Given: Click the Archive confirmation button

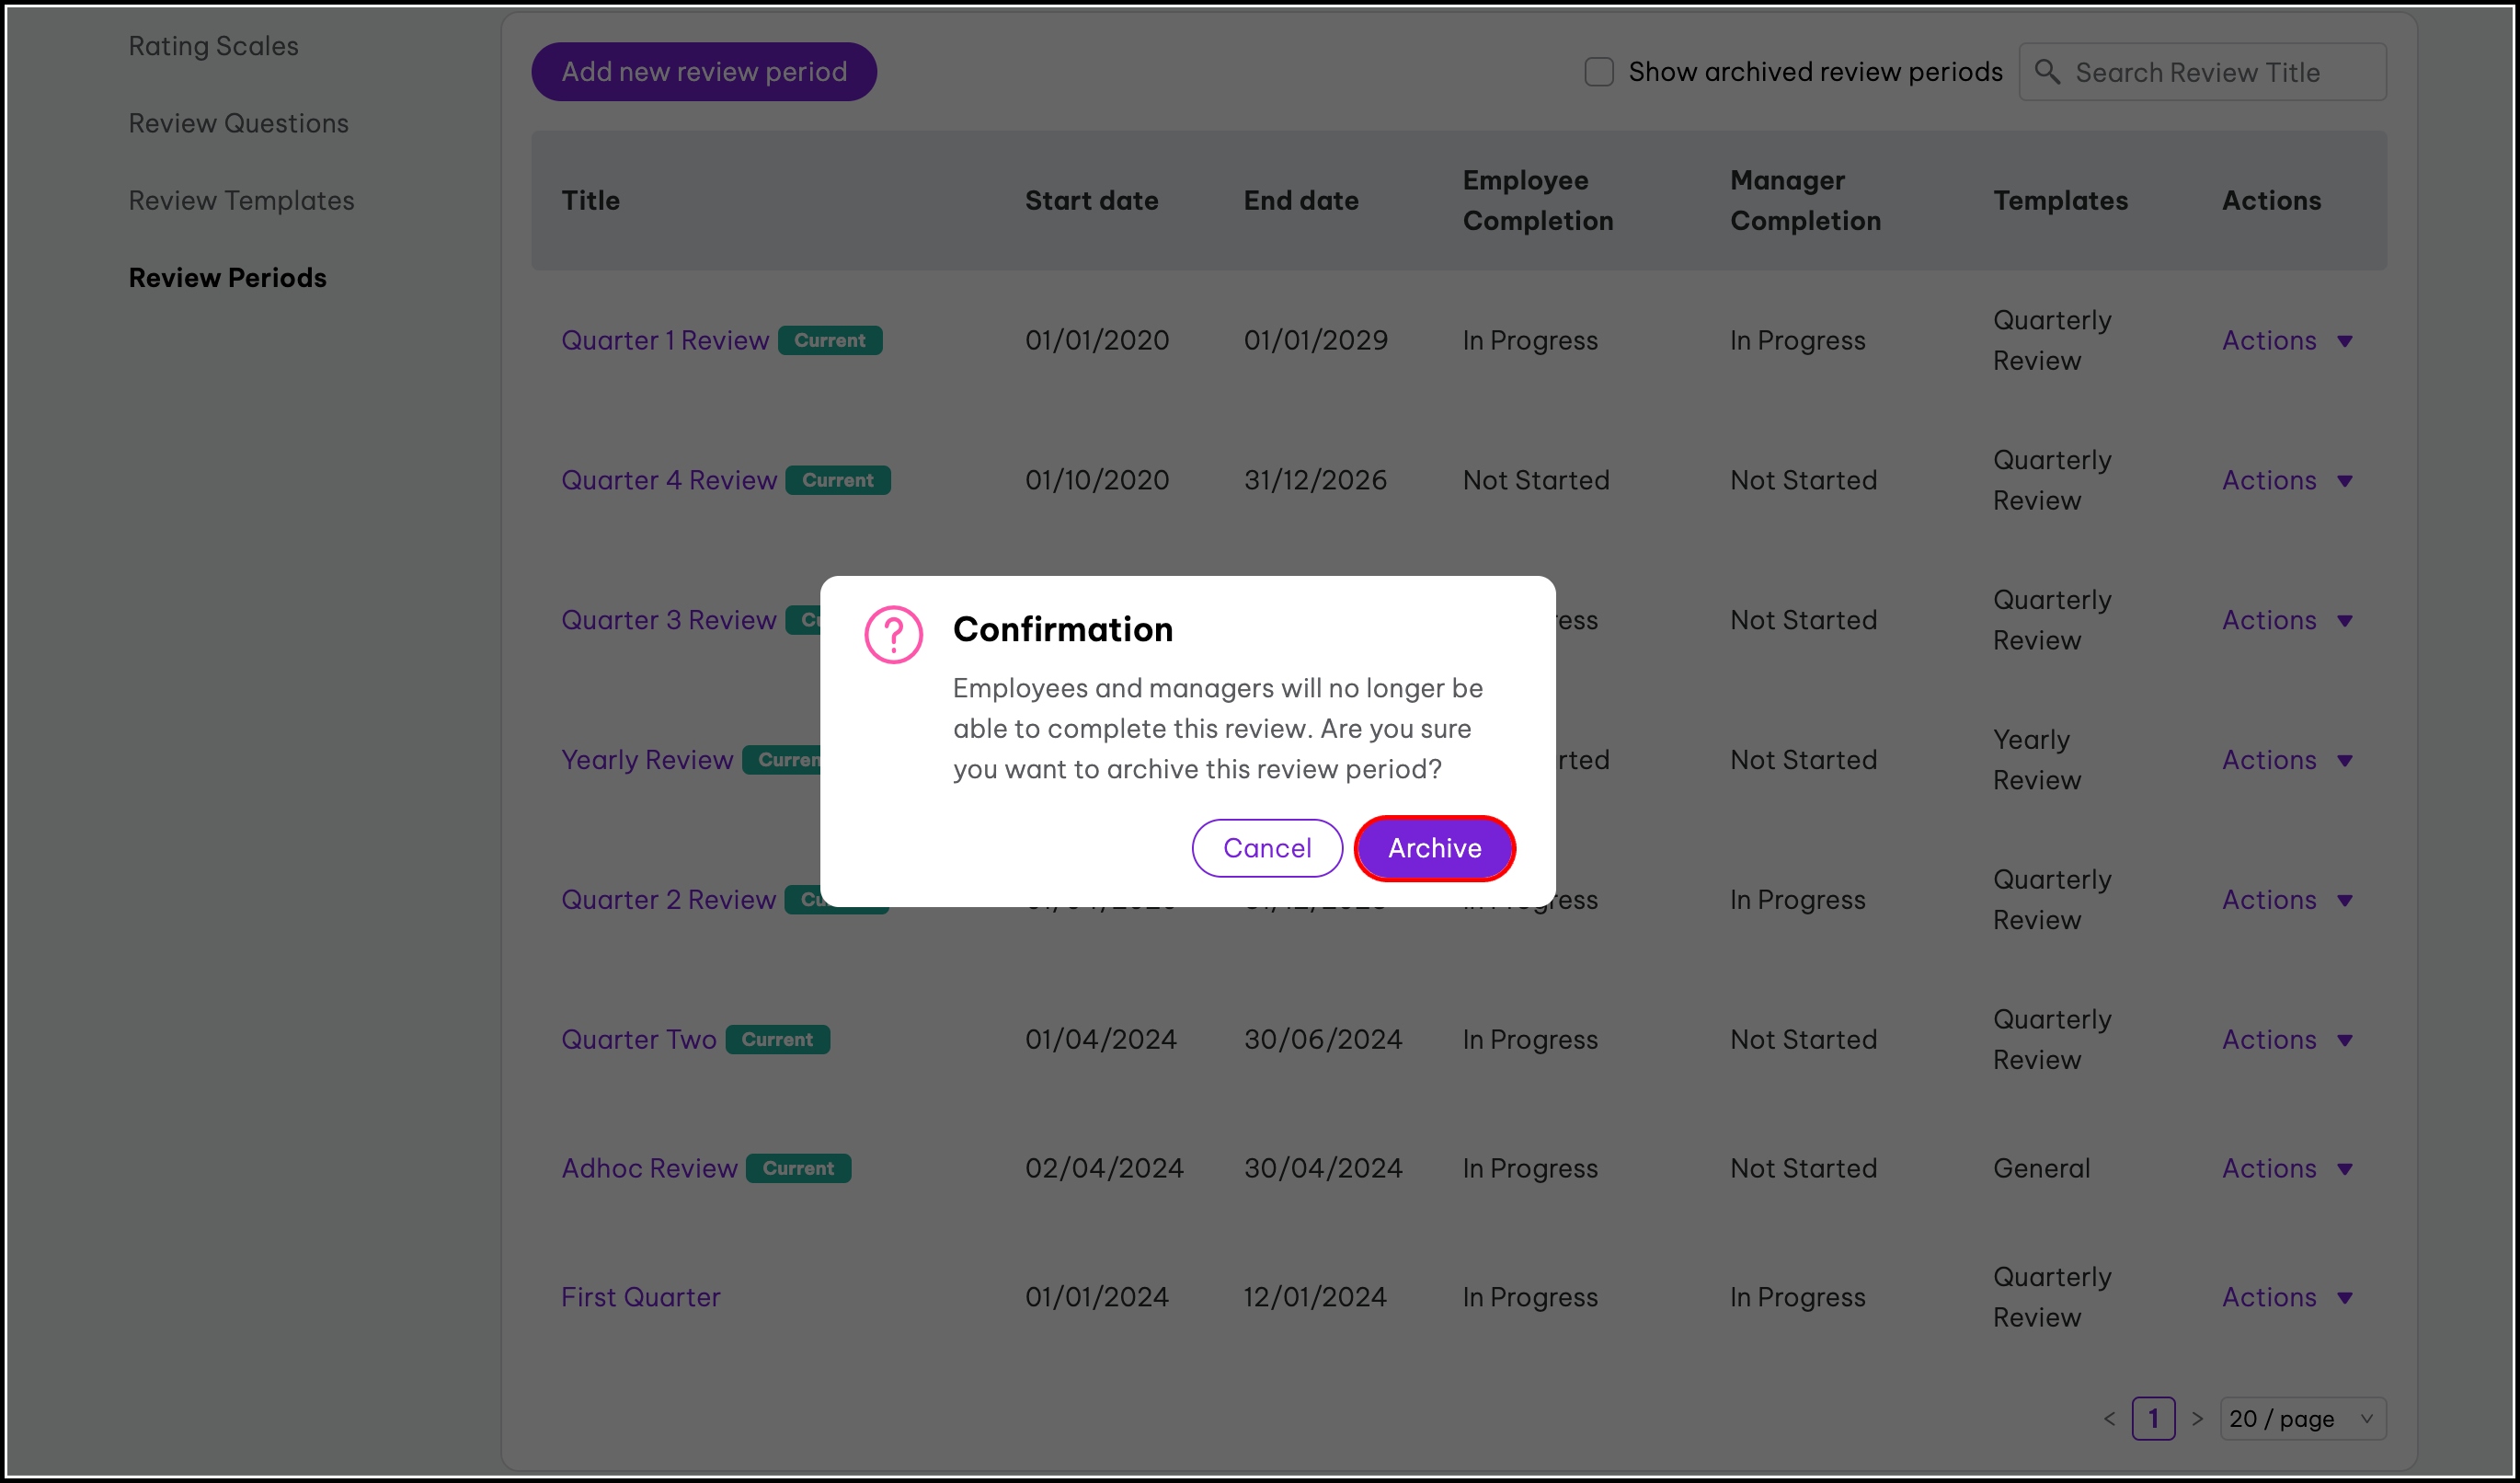Looking at the screenshot, I should click(1434, 848).
